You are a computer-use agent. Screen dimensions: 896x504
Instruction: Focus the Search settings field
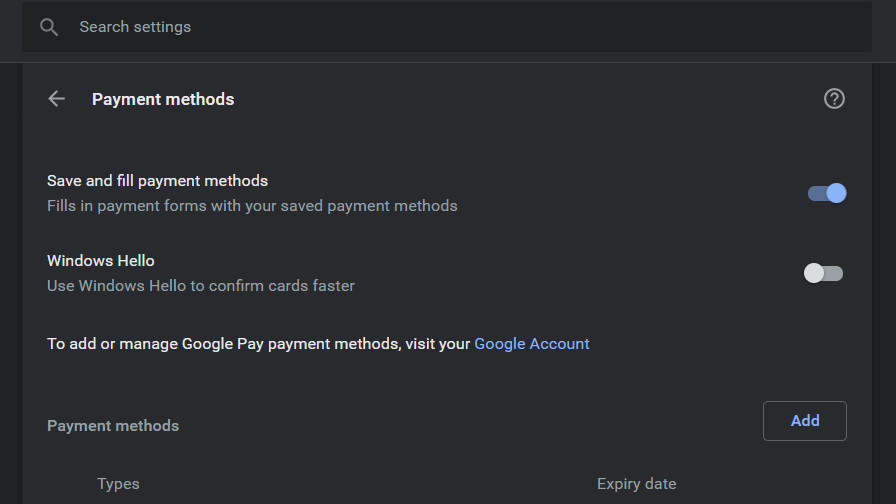pos(400,27)
